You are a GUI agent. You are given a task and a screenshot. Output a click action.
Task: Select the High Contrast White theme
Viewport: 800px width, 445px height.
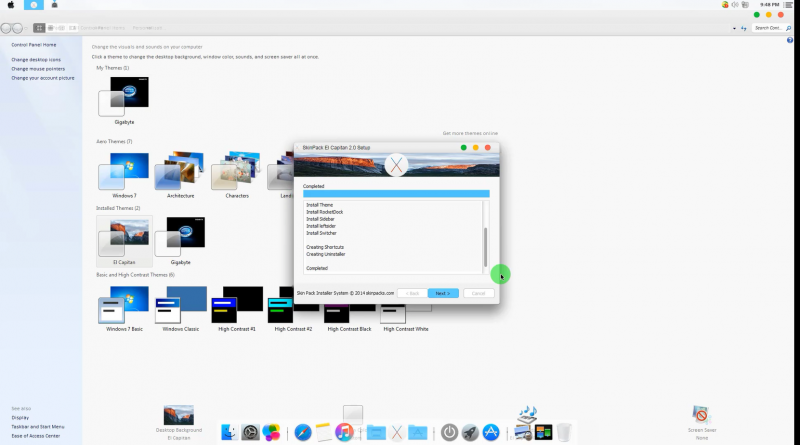pos(406,316)
